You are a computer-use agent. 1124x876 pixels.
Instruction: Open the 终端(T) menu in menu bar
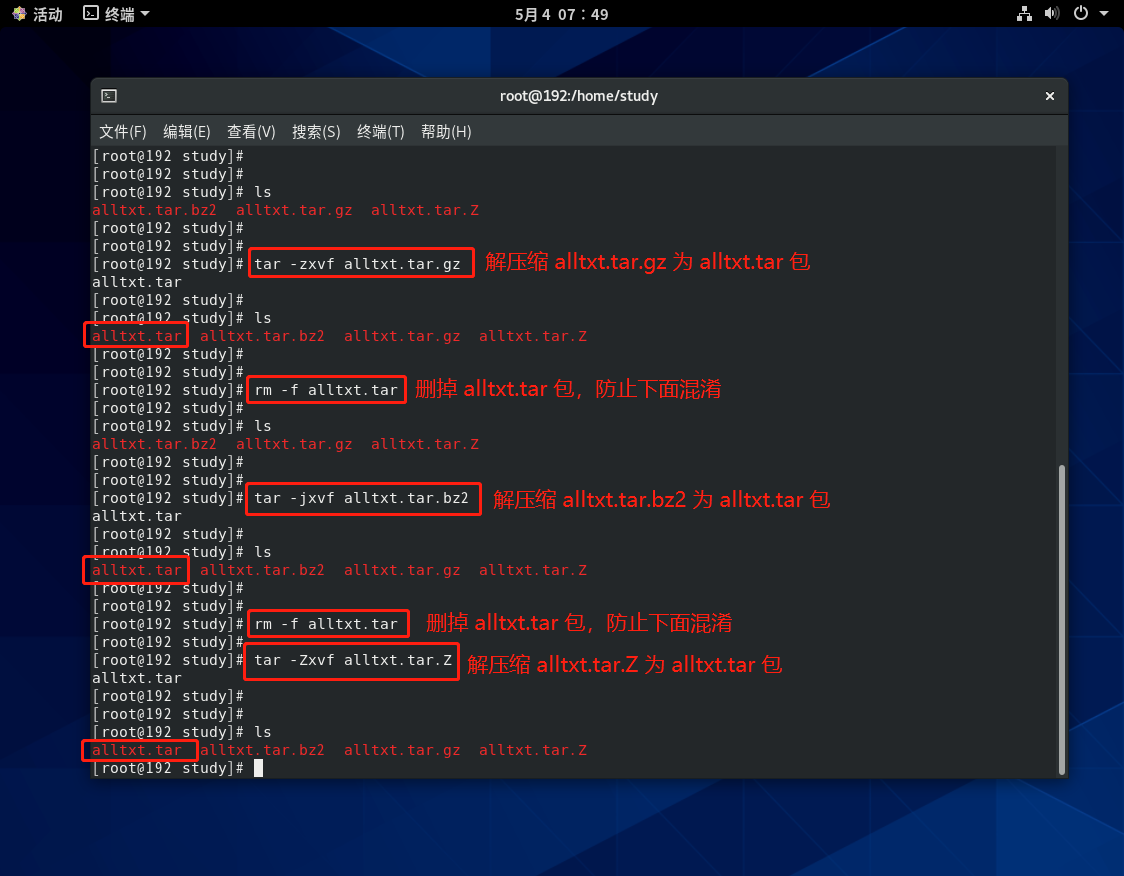(381, 132)
